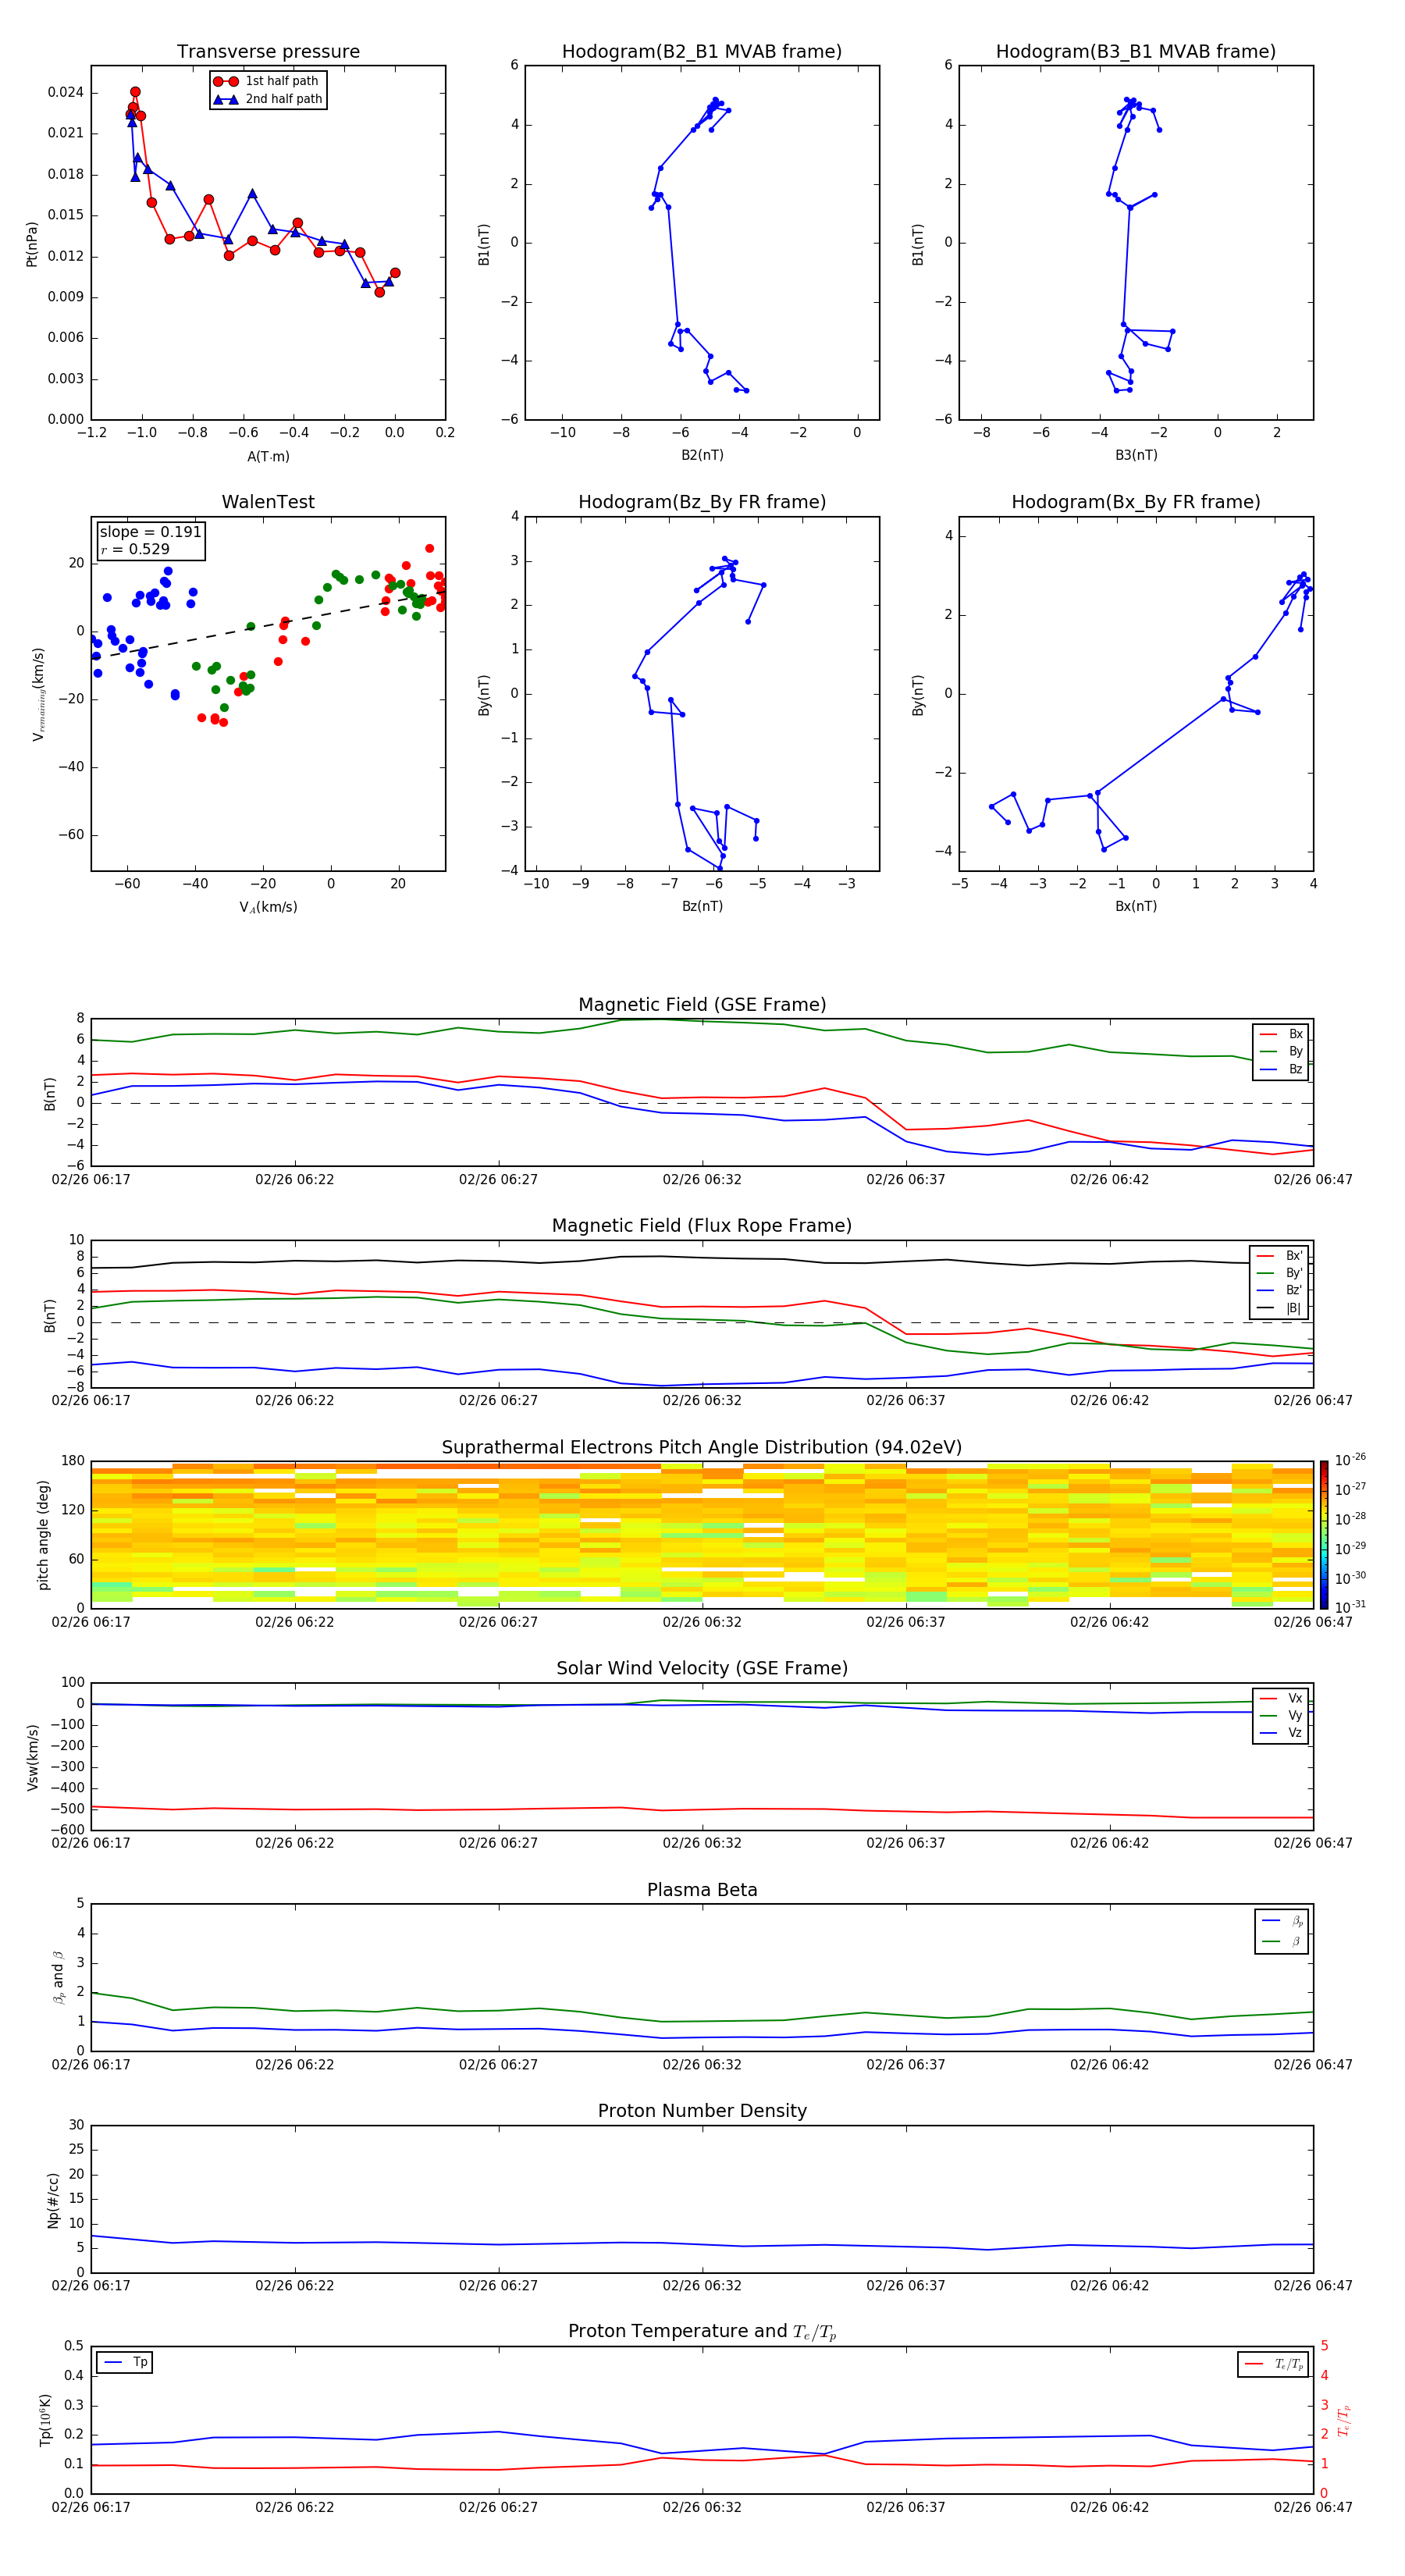The height and width of the screenshot is (2576, 1405).
Task: Click the "Tp(10^6K)" y-axis label
Action: click(45, 2420)
